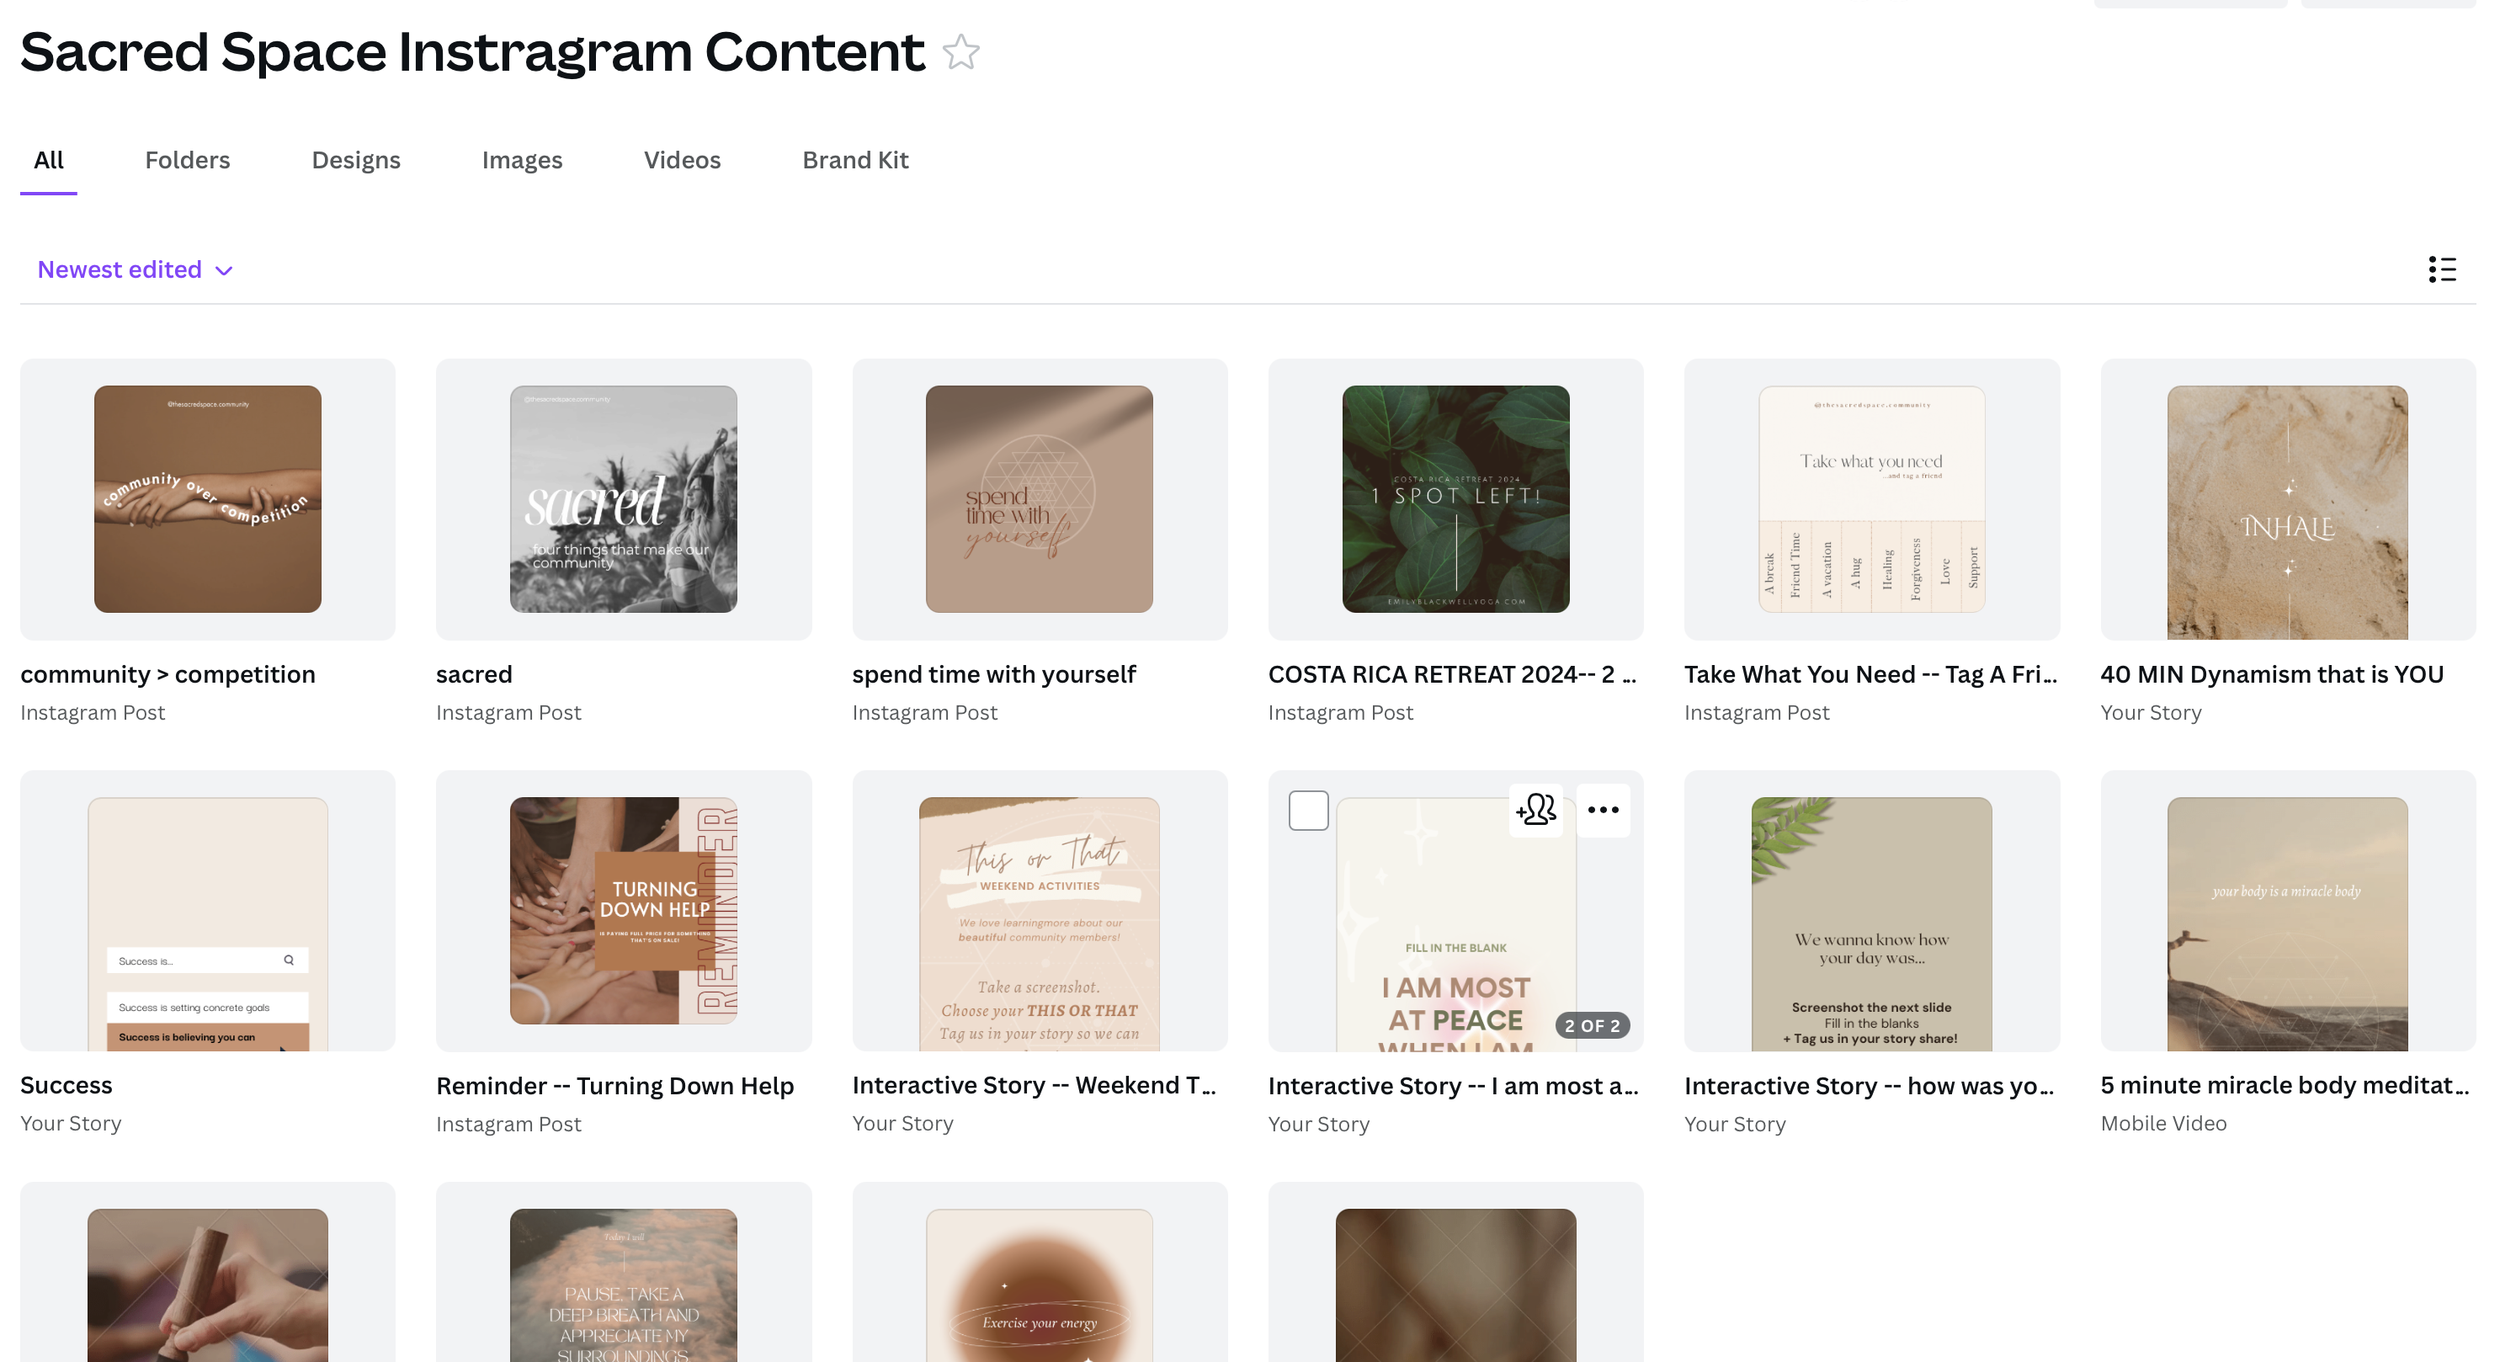The image size is (2500, 1362).
Task: Open the Take what you need thumbnail
Action: [x=1872, y=499]
